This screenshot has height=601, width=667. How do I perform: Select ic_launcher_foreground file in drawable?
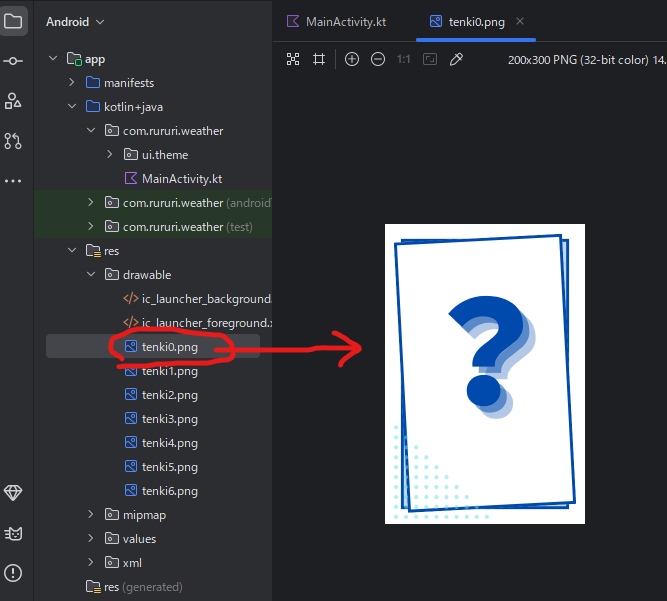pos(197,323)
